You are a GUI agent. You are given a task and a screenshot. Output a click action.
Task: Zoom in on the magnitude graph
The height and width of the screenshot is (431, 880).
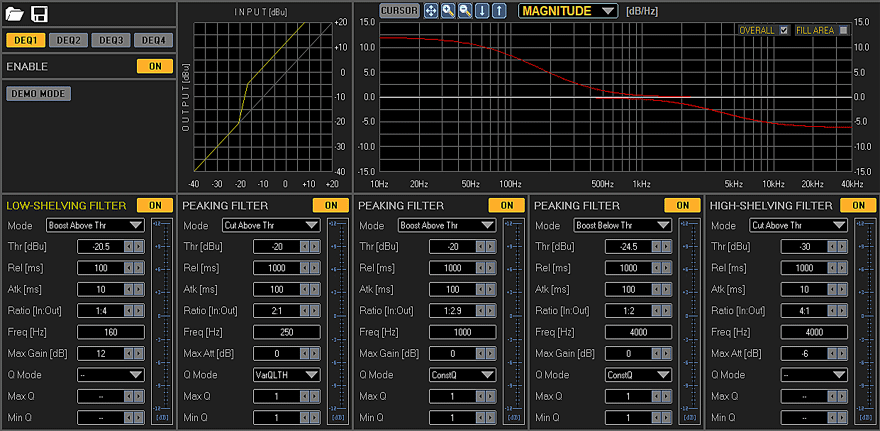[448, 11]
